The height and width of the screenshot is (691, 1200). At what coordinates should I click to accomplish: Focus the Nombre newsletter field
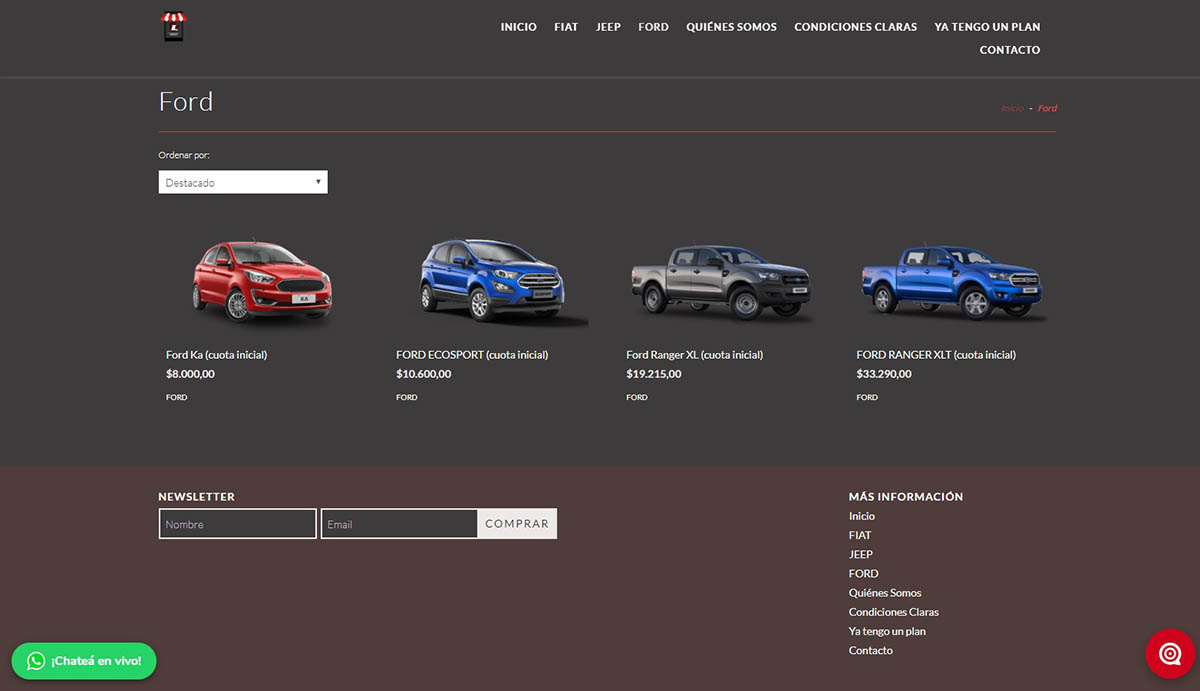point(238,524)
